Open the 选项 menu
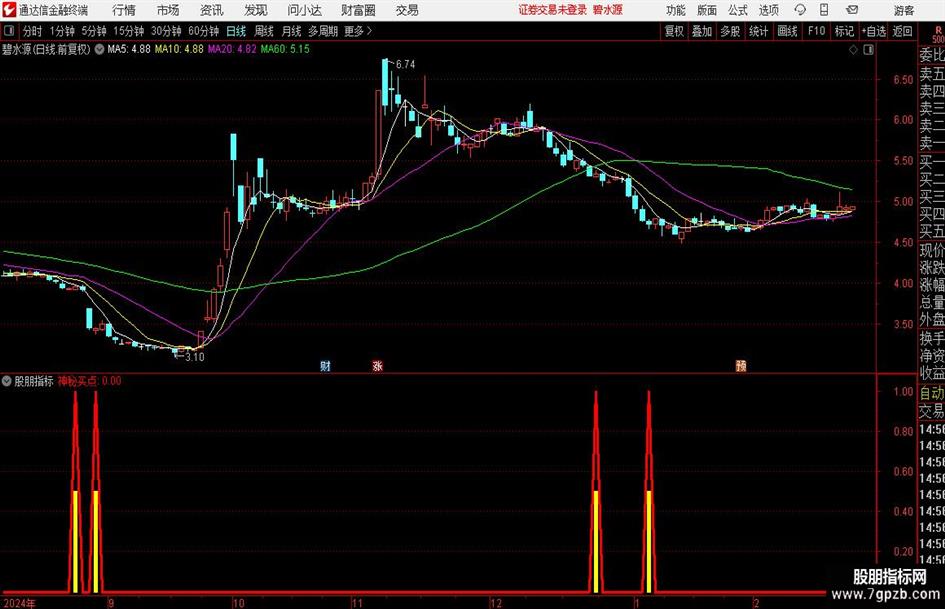 768,10
